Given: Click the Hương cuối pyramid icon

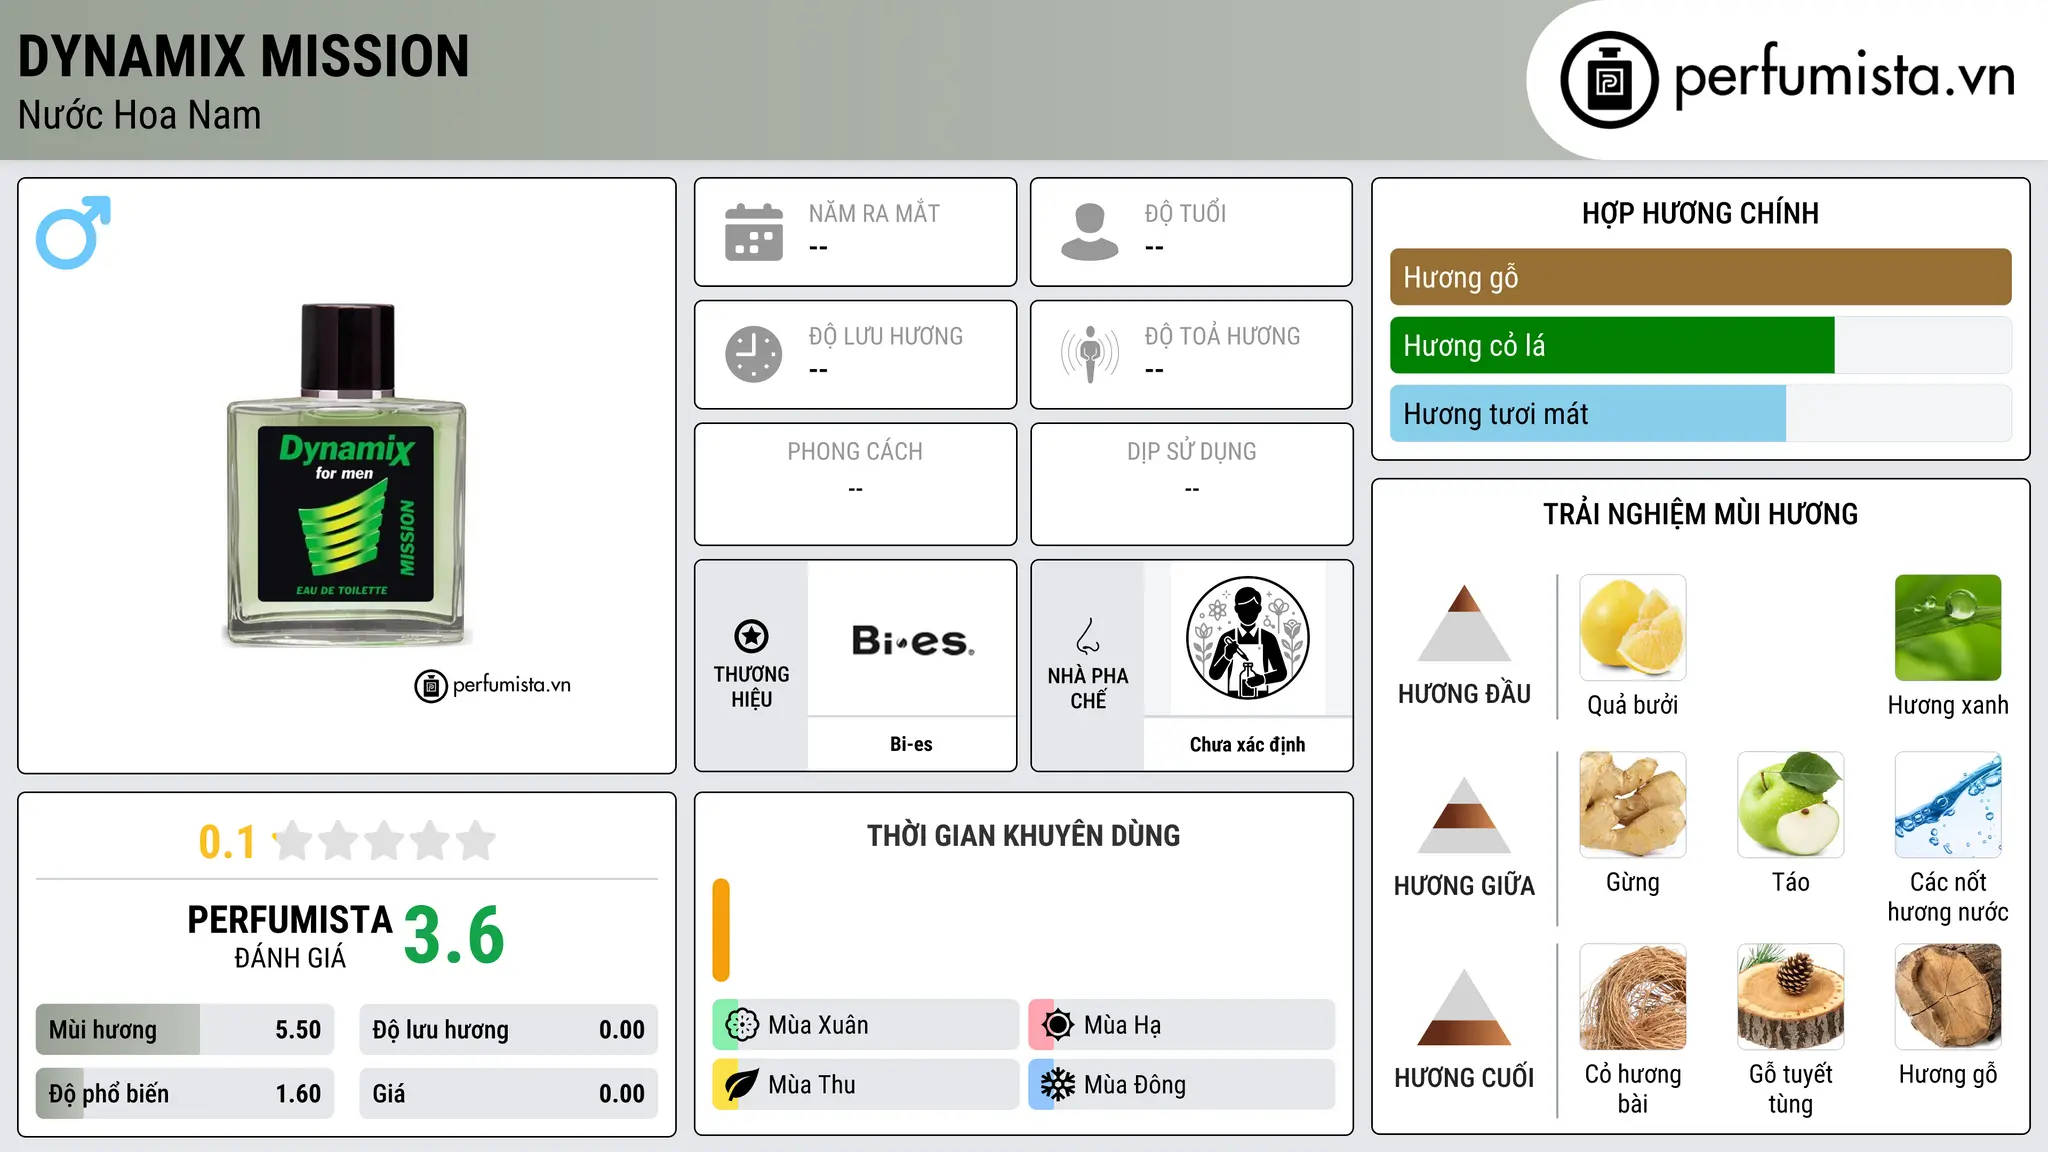Looking at the screenshot, I should click(1464, 1007).
